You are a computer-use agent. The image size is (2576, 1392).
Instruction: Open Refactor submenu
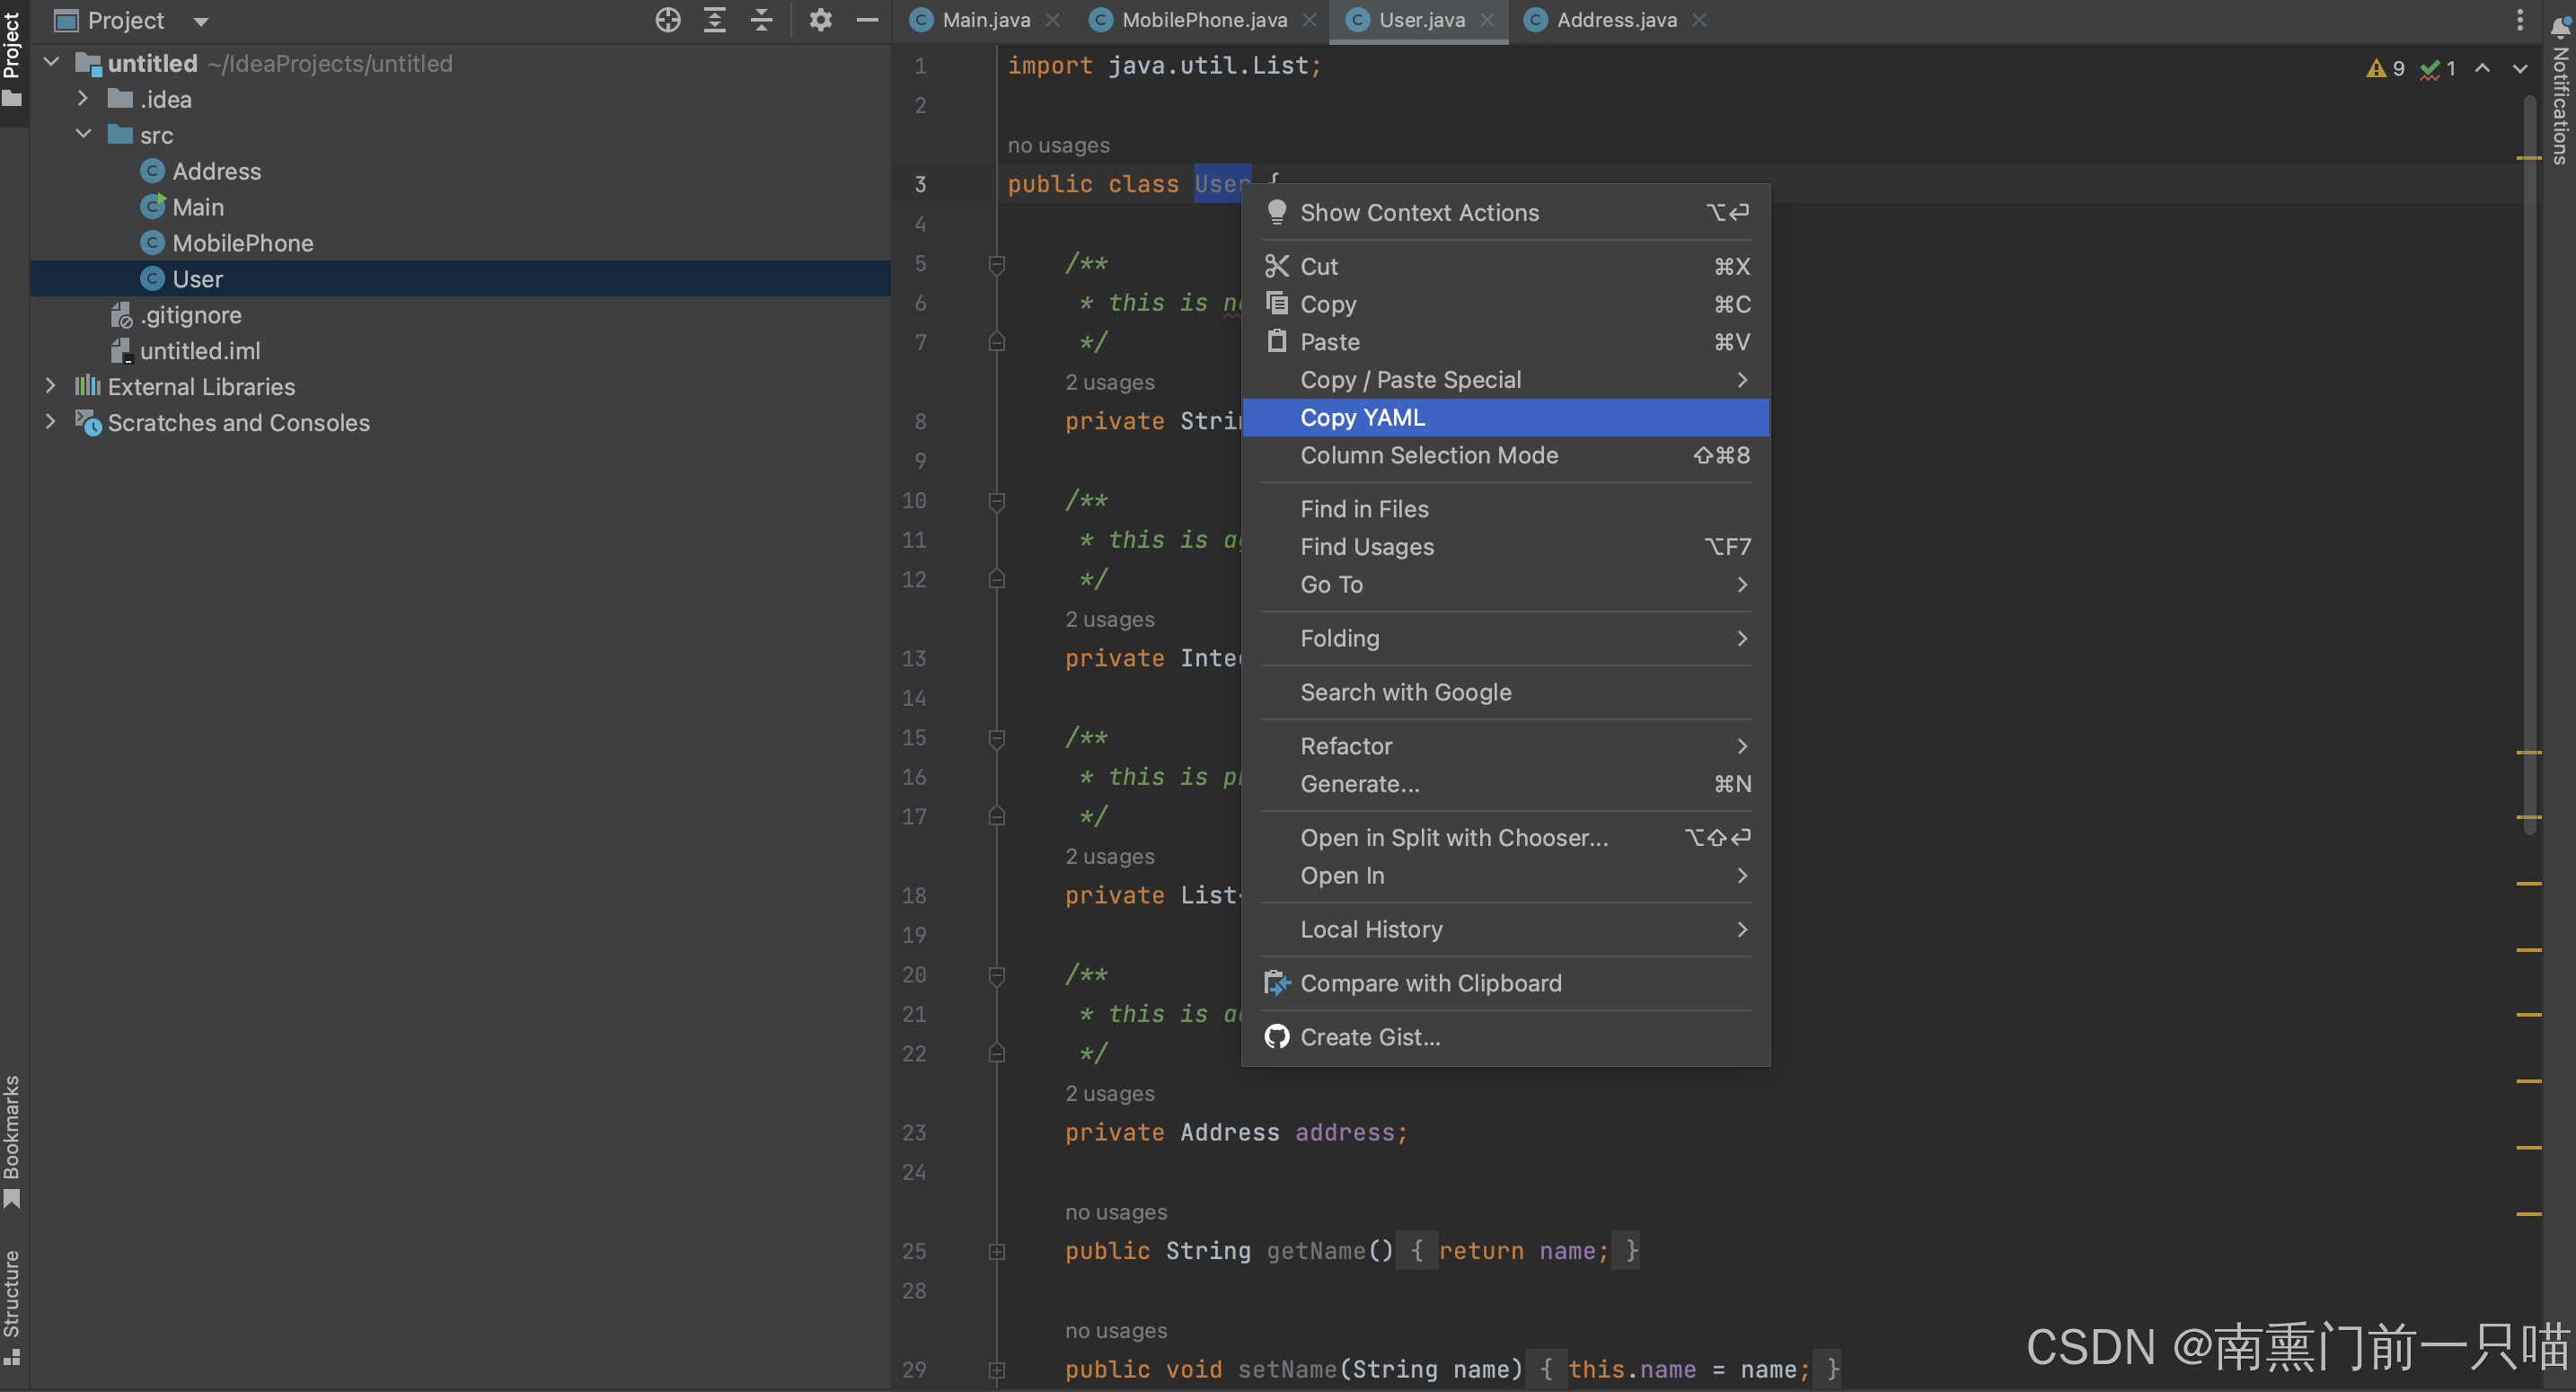[1505, 746]
